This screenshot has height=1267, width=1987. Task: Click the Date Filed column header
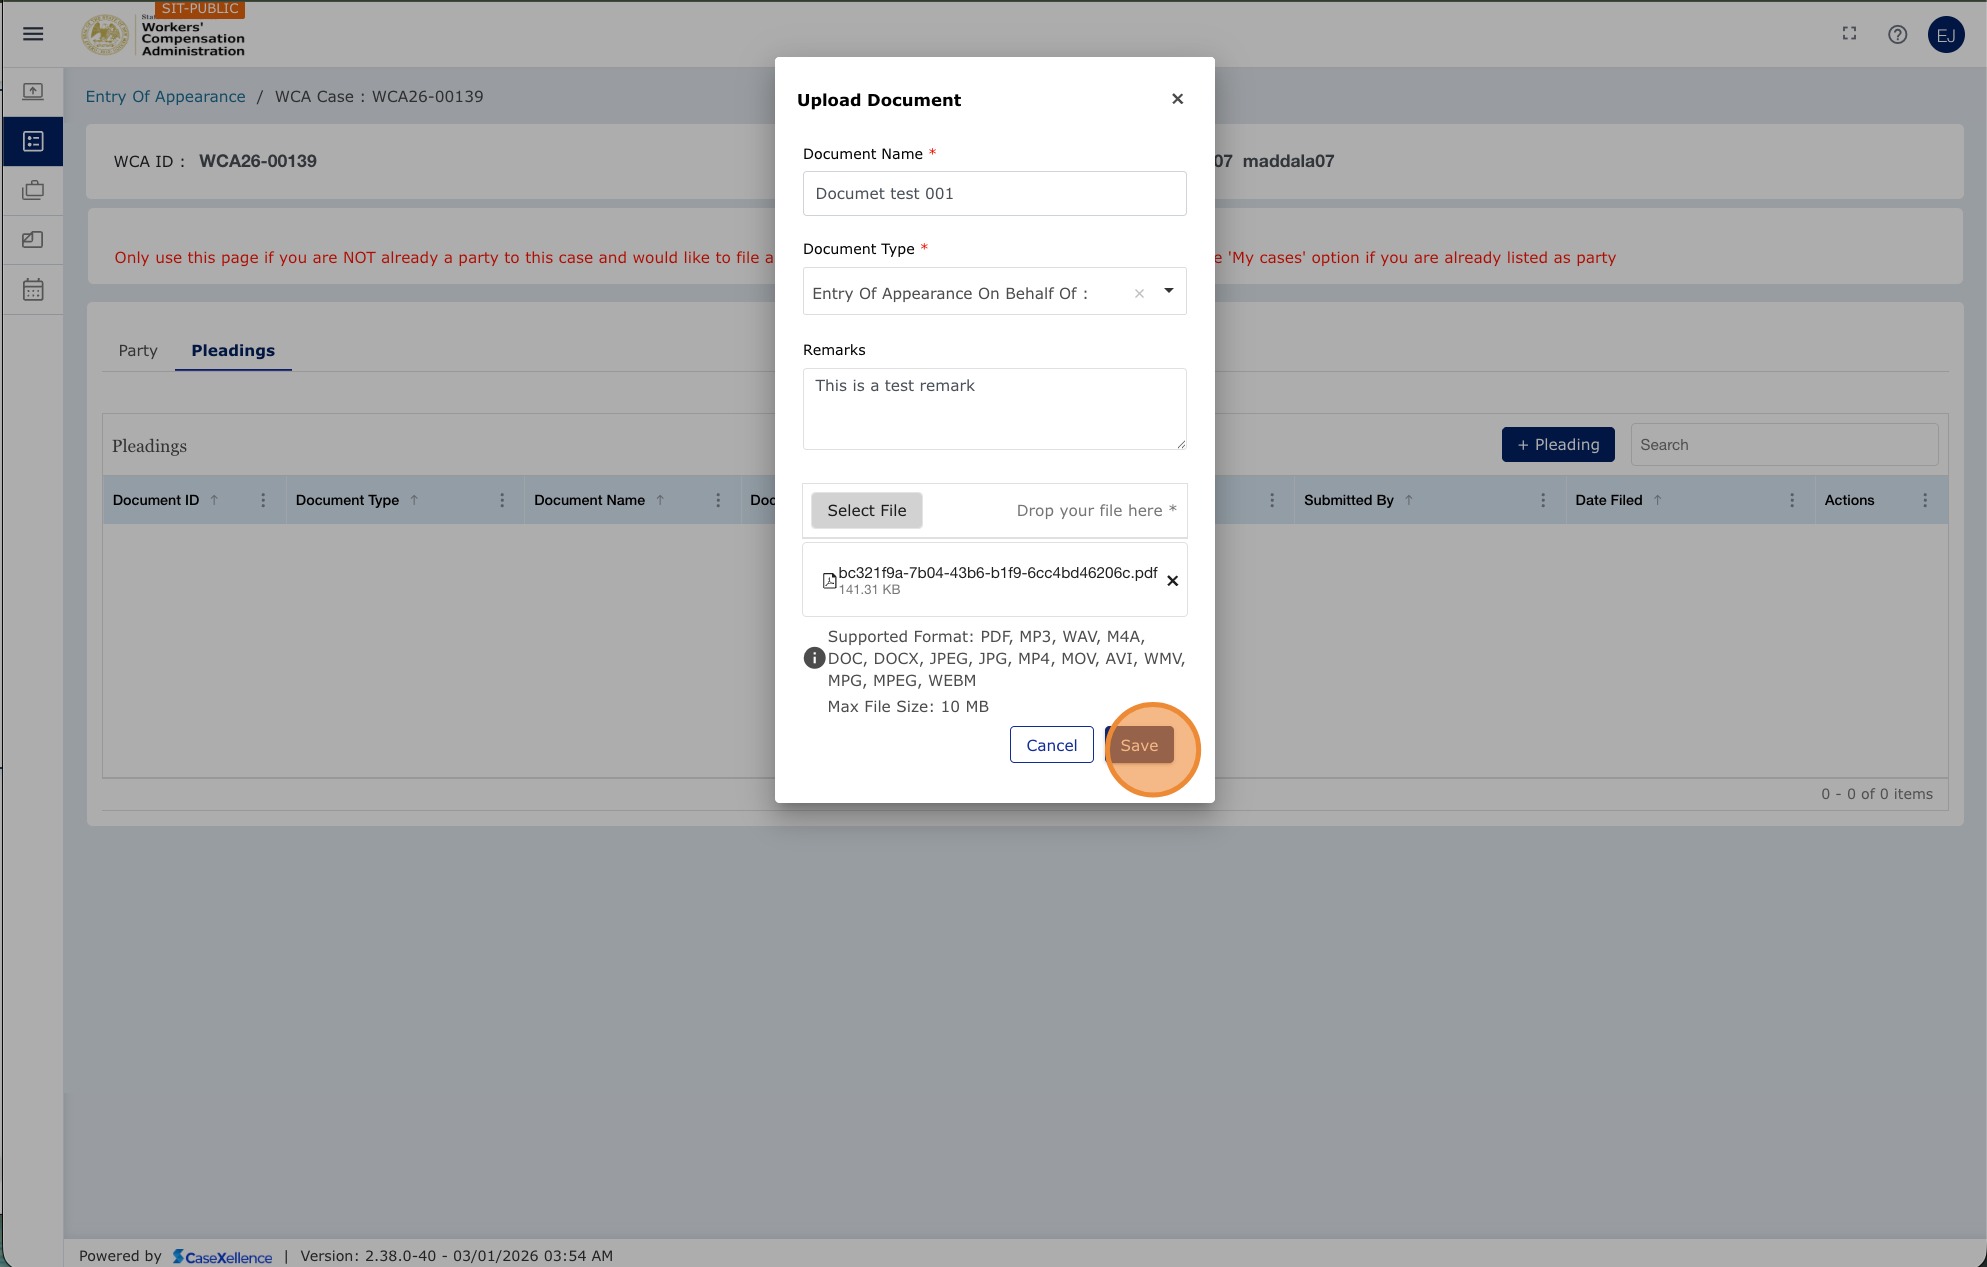pos(1608,500)
